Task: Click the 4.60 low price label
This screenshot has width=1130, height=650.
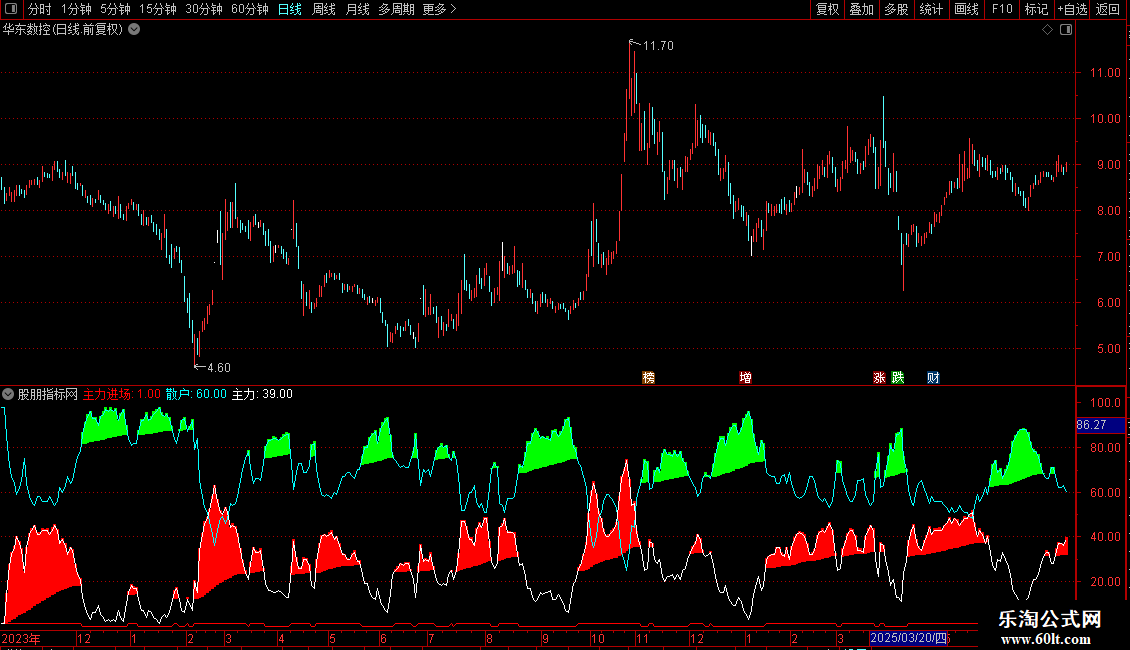Action: pos(219,368)
